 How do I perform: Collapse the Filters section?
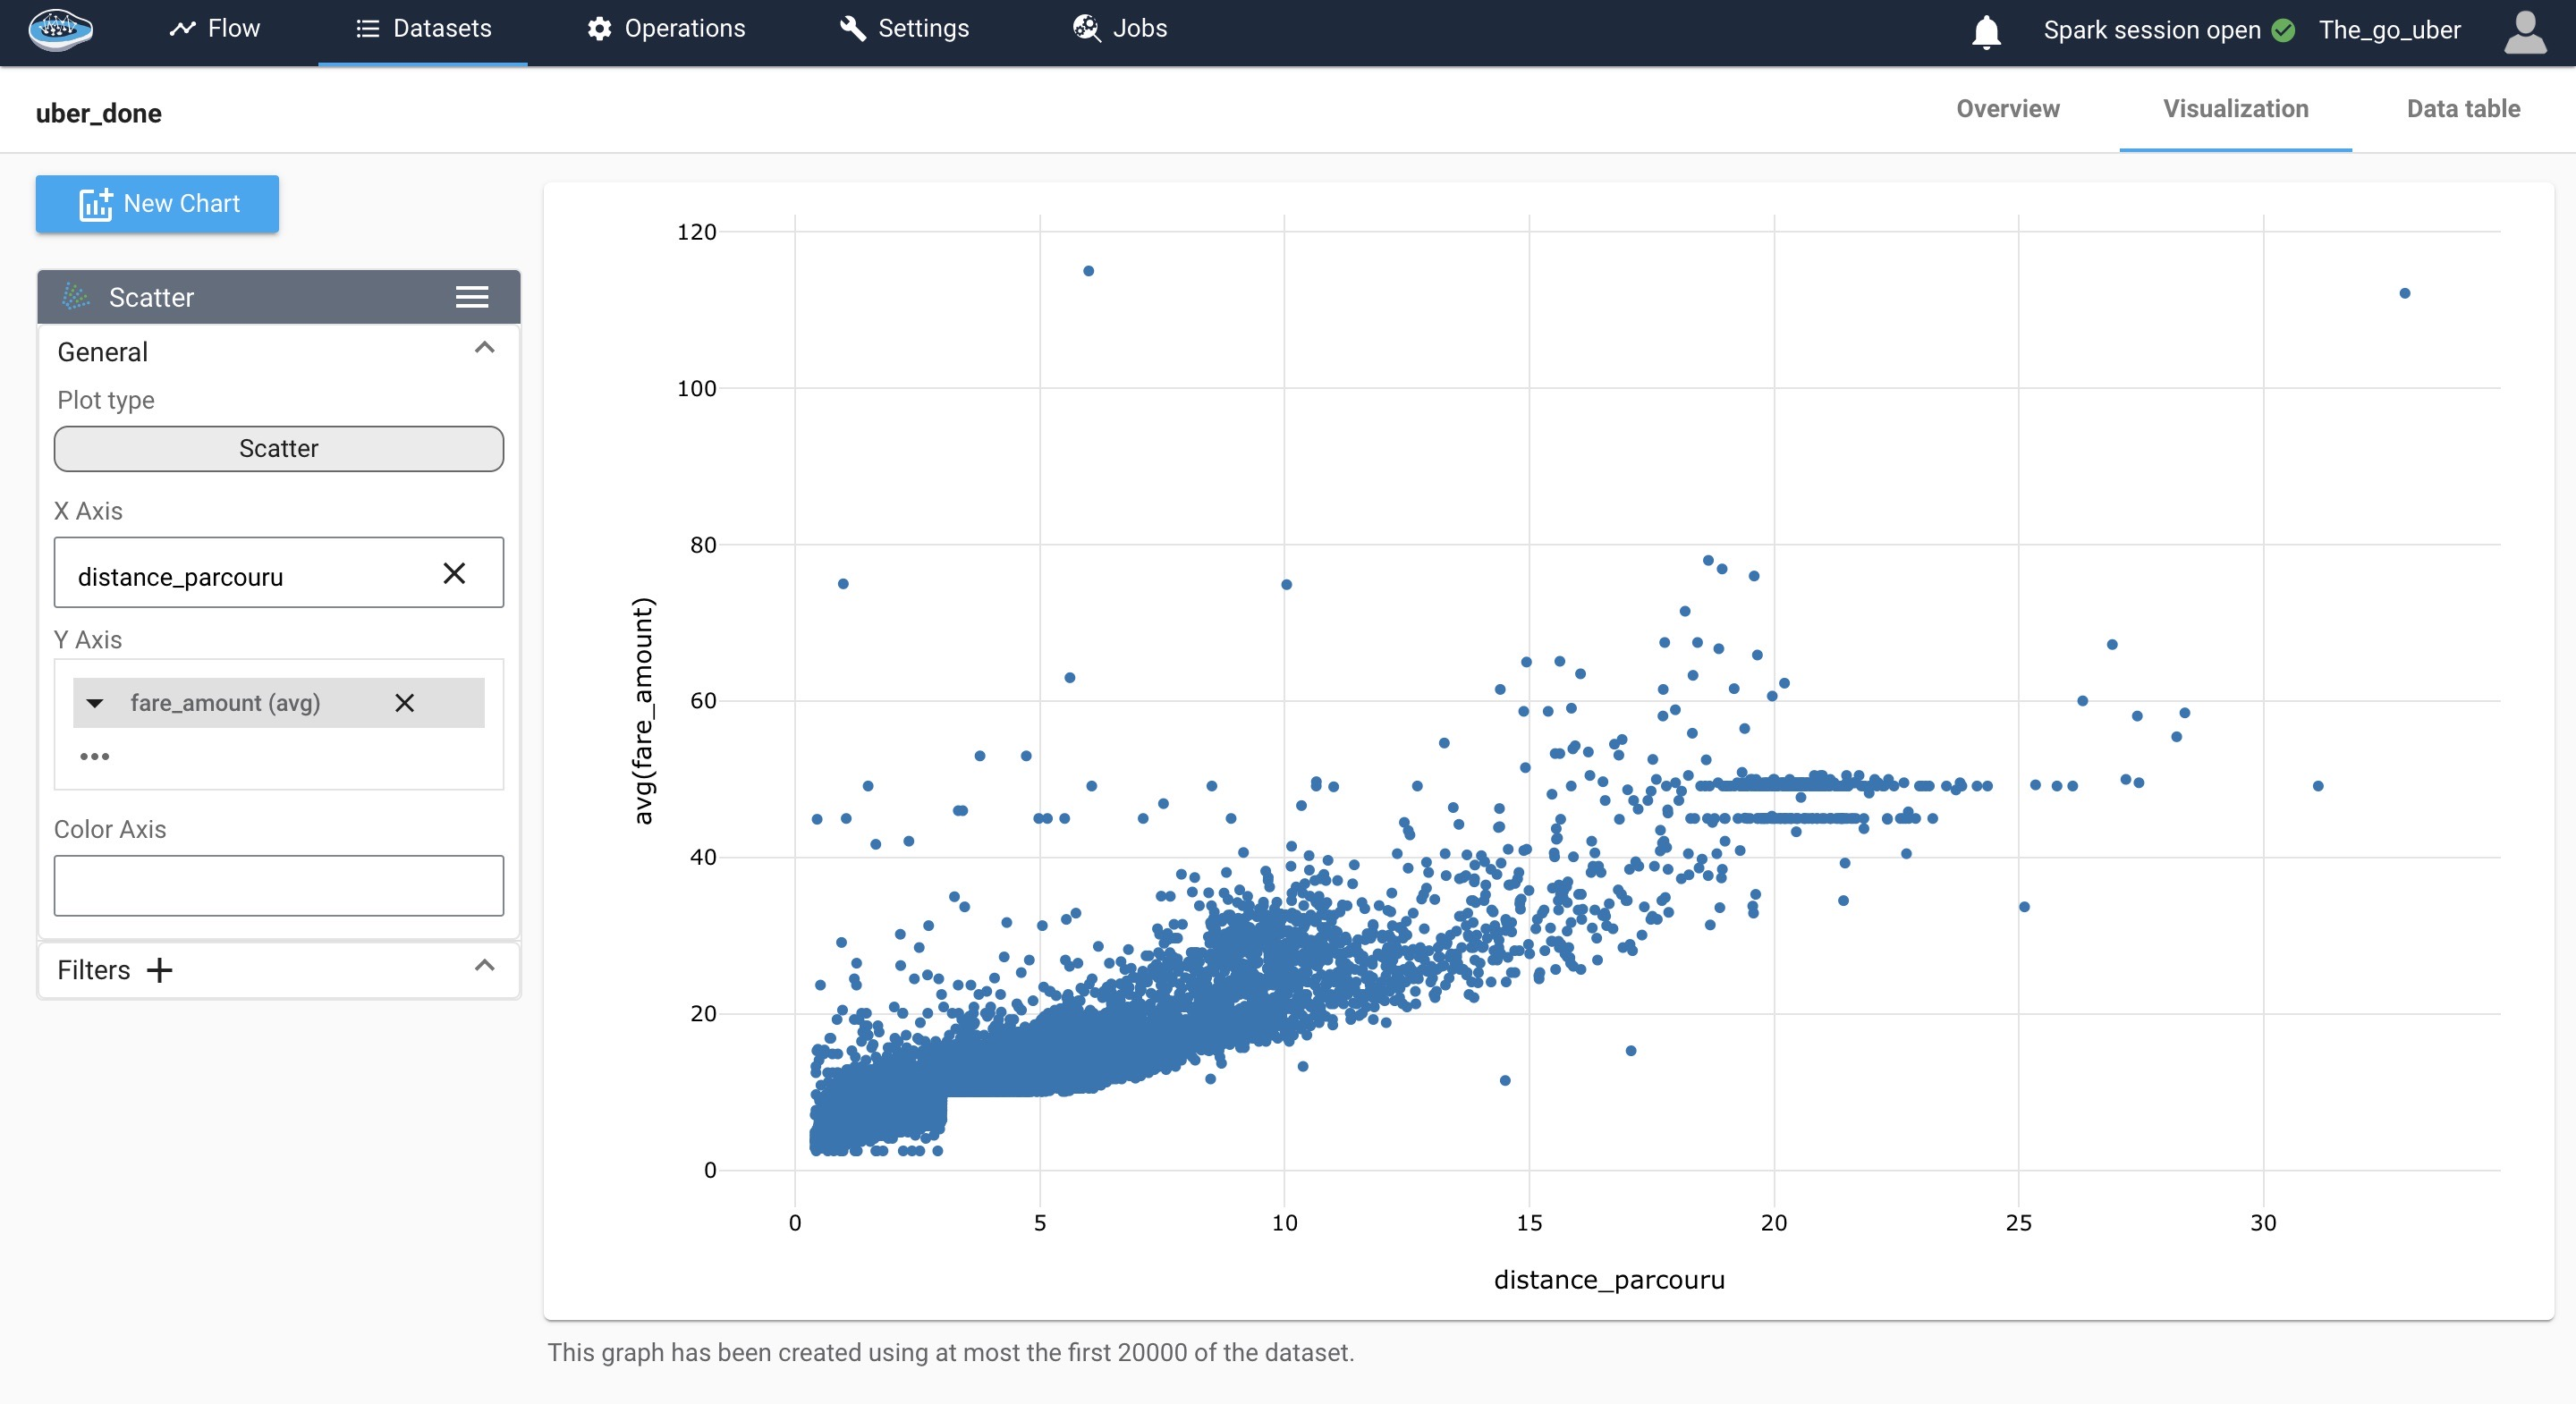click(484, 966)
